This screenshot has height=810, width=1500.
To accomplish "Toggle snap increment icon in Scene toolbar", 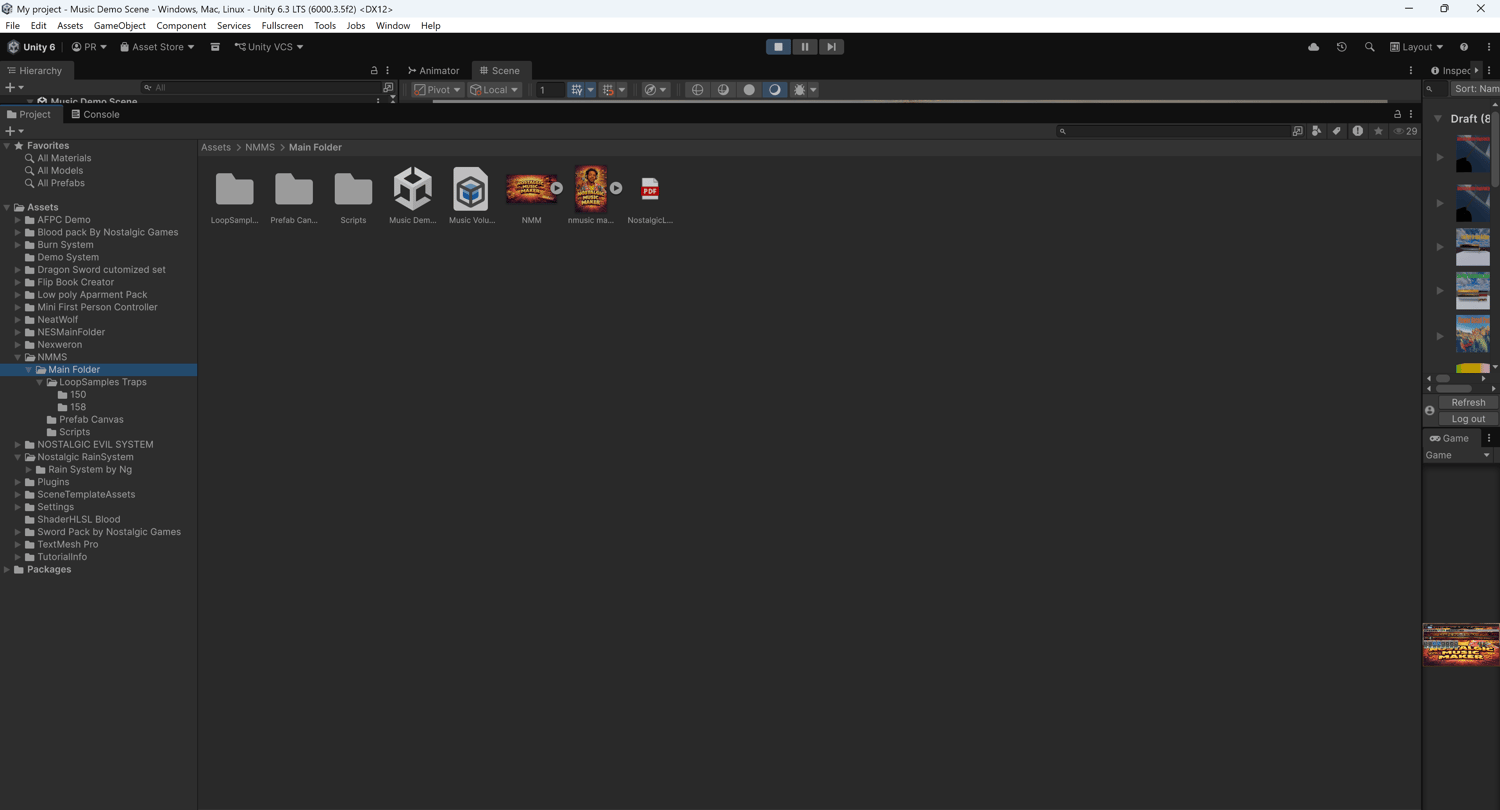I will point(608,90).
